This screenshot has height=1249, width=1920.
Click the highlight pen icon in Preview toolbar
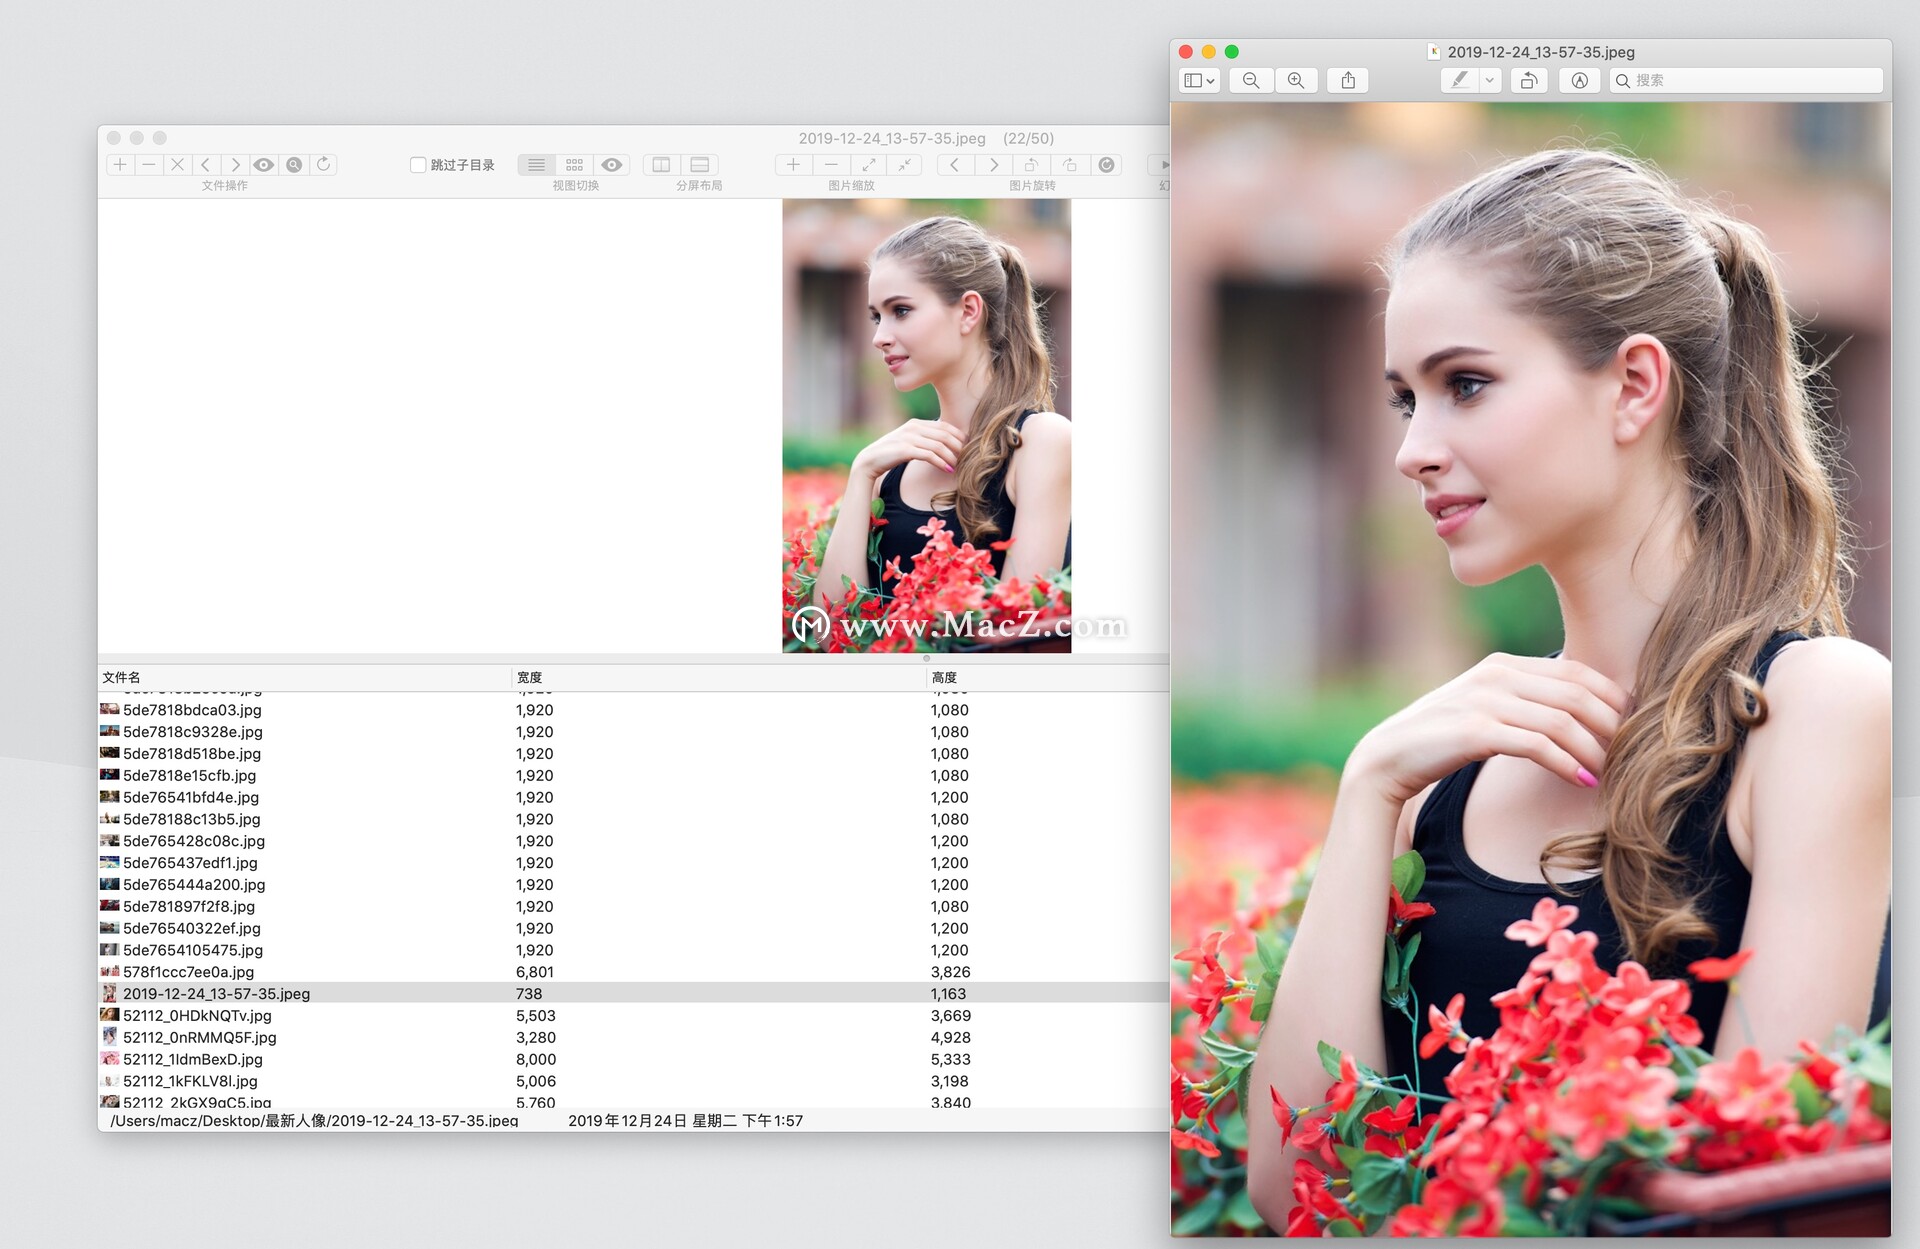click(x=1460, y=80)
